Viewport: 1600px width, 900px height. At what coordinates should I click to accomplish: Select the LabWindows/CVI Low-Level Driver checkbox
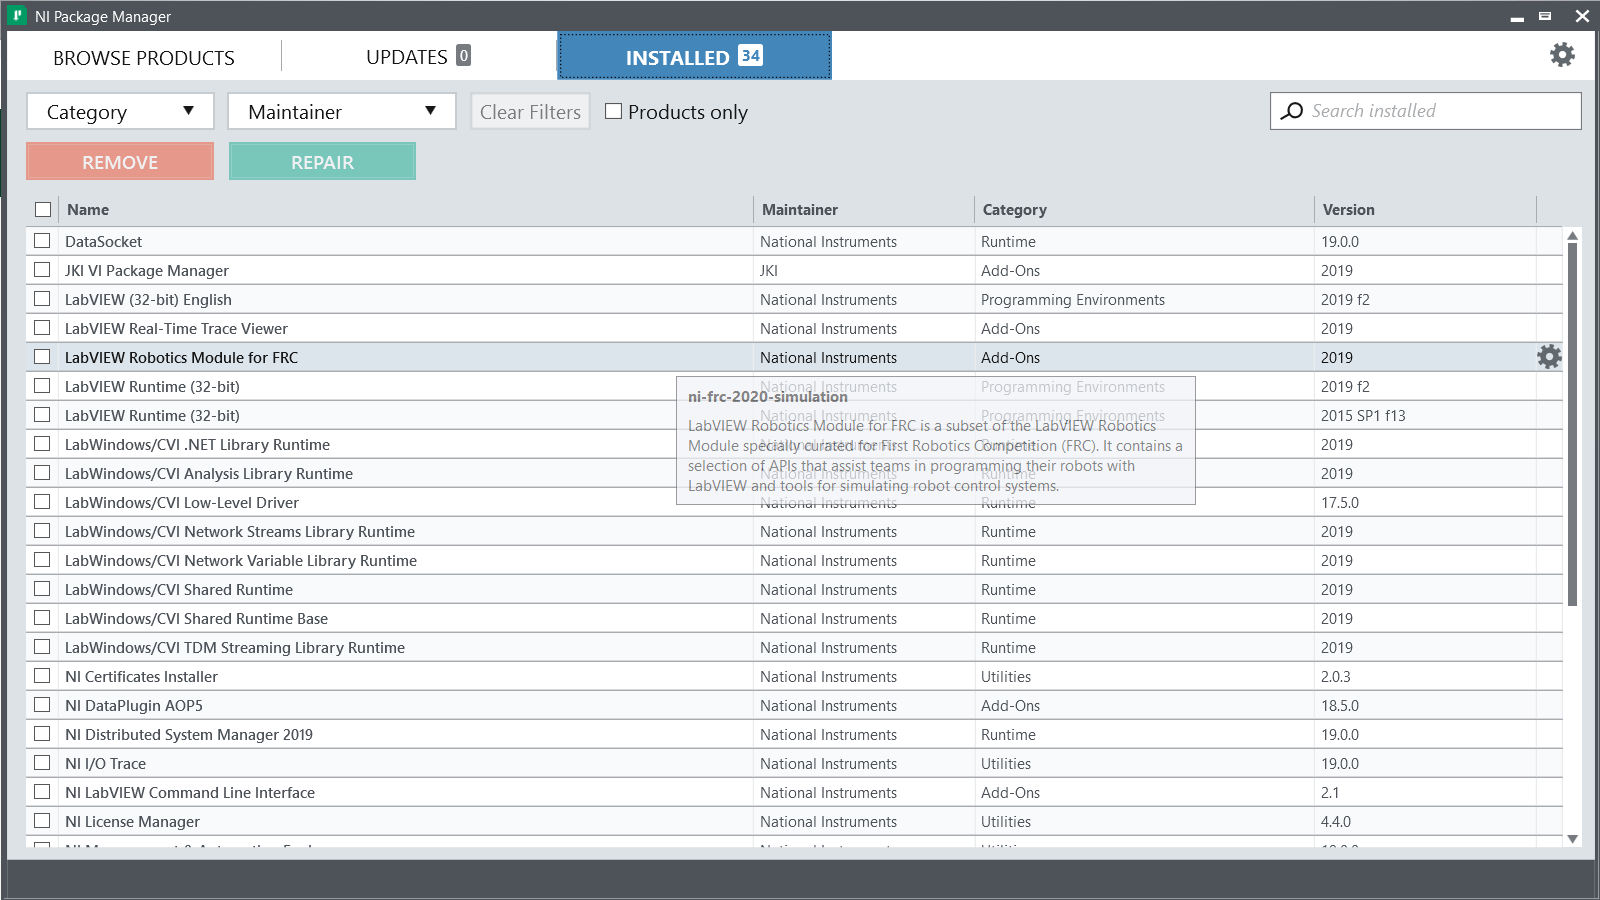pyautogui.click(x=42, y=502)
